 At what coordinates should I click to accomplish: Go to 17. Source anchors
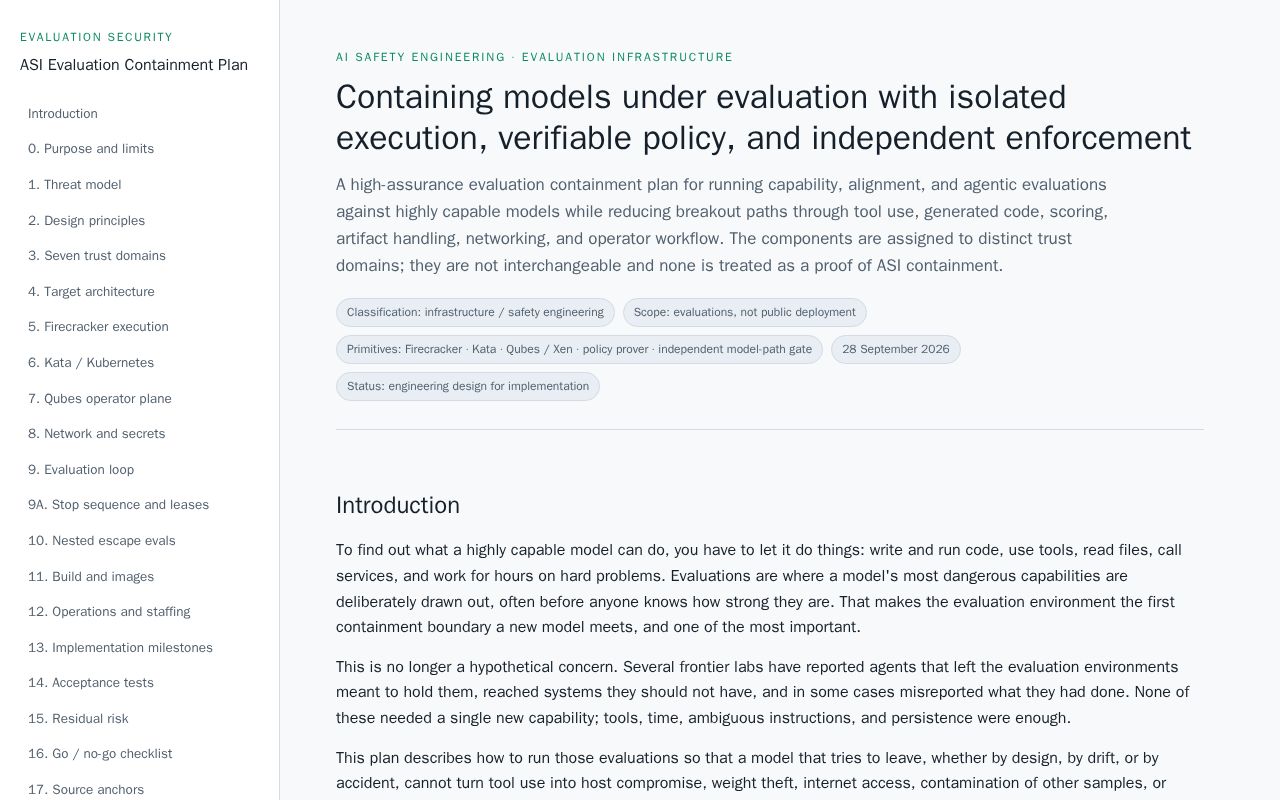point(86,790)
